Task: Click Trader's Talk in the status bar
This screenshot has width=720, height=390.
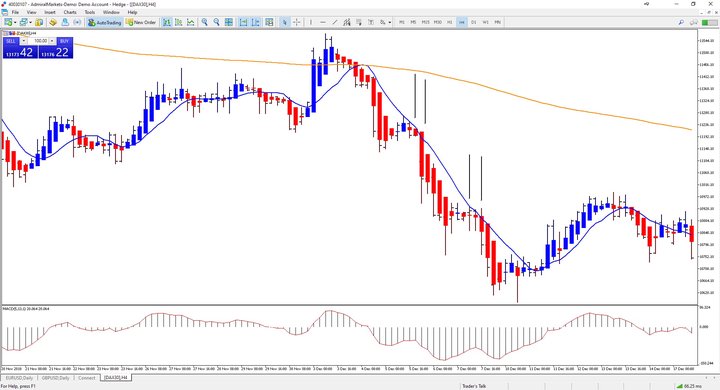Action: tap(474, 386)
